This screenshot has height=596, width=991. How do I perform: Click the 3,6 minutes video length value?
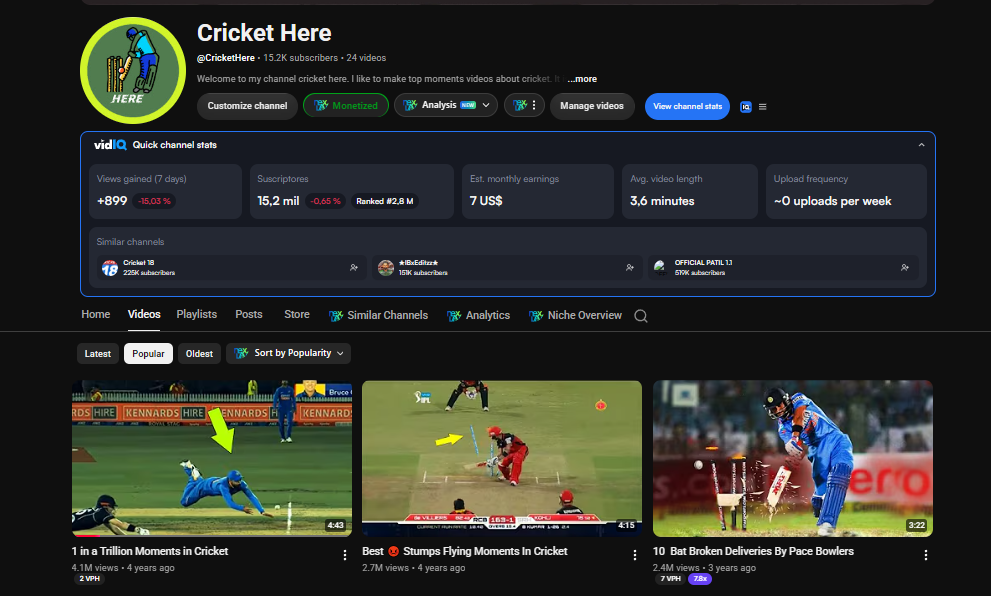click(662, 200)
